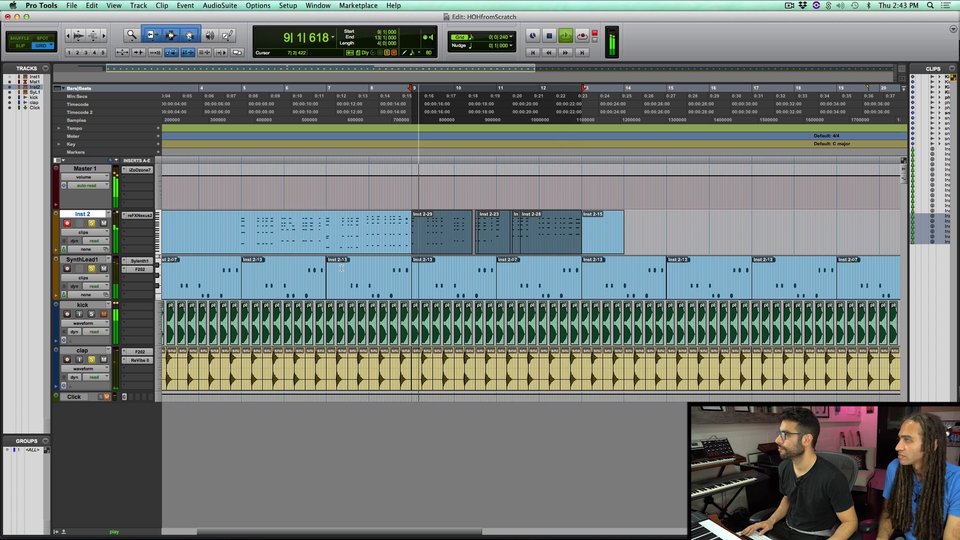Switch to Slip edit mode
Image resolution: width=960 pixels, height=540 pixels.
(20, 45)
